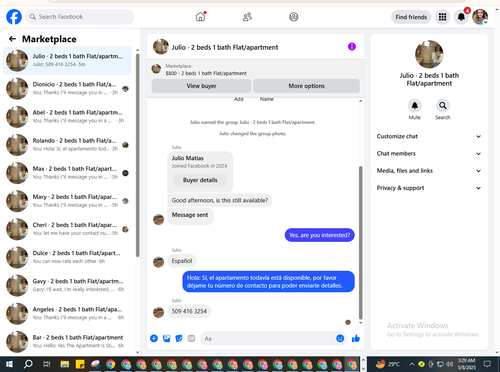Open the Facebook logo home link
Image resolution: width=500 pixels, height=372 pixels.
[14, 17]
